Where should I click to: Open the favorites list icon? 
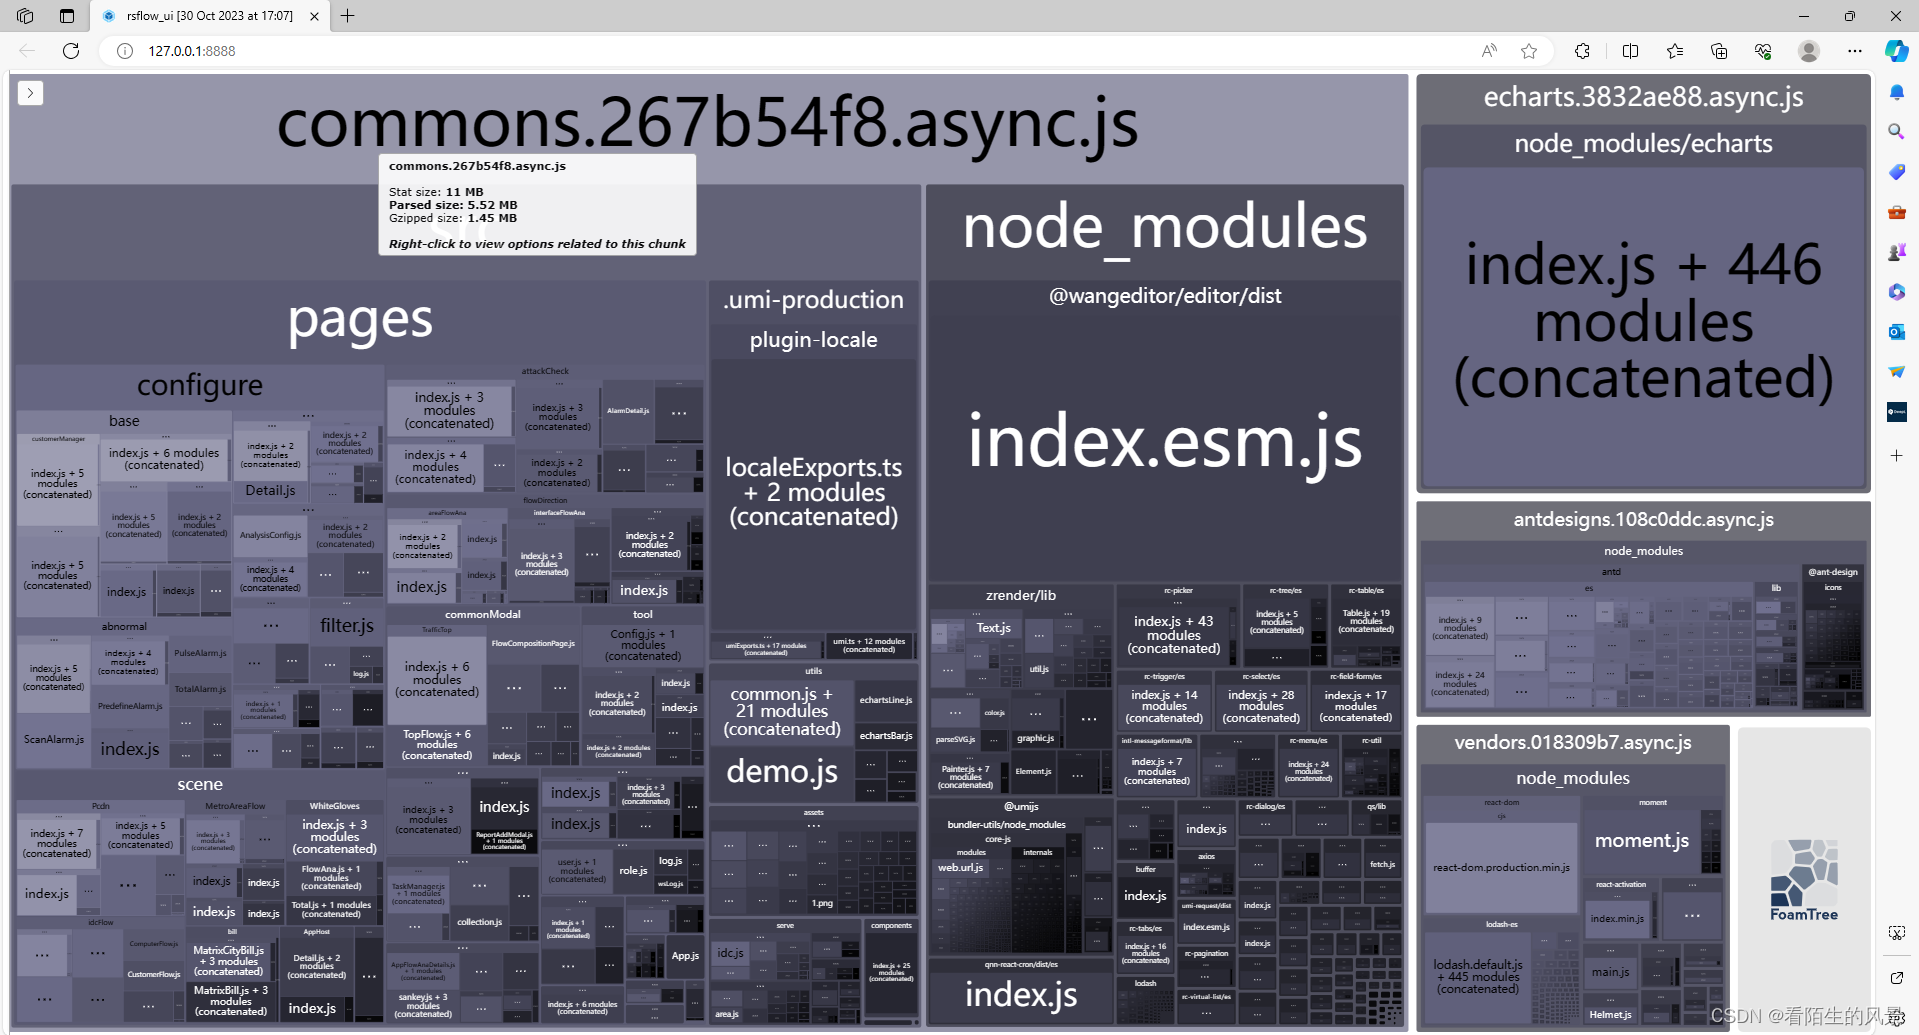pos(1675,51)
